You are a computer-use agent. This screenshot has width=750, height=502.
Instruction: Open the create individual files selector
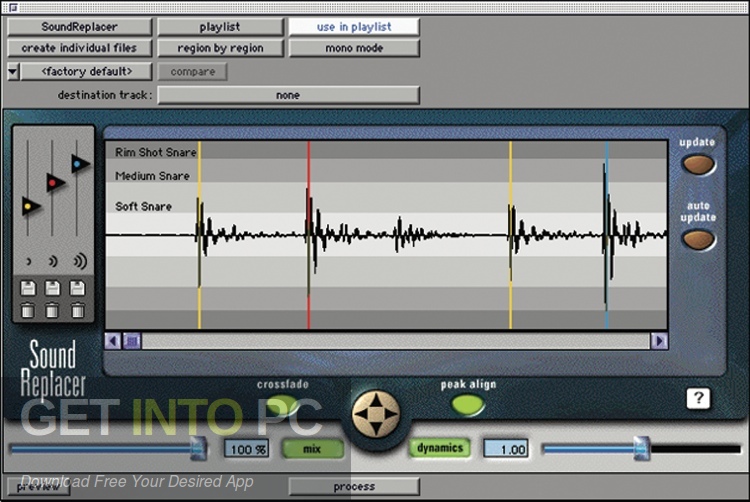click(79, 48)
